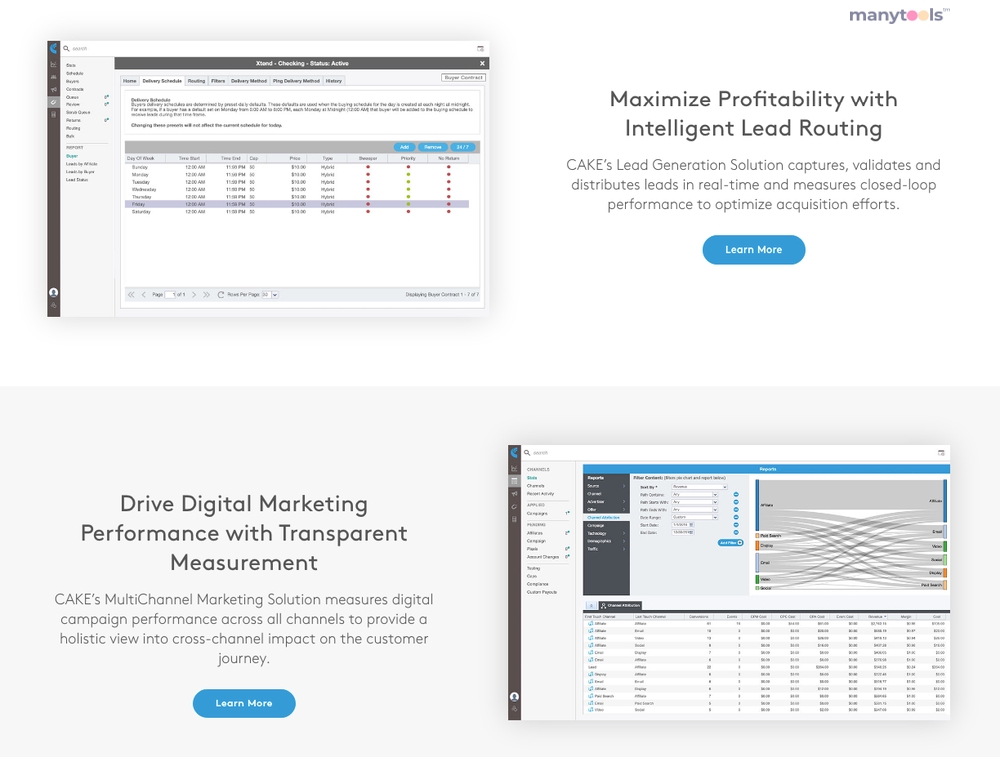This screenshot has height=757, width=1000.
Task: Open the History tab
Action: (334, 81)
